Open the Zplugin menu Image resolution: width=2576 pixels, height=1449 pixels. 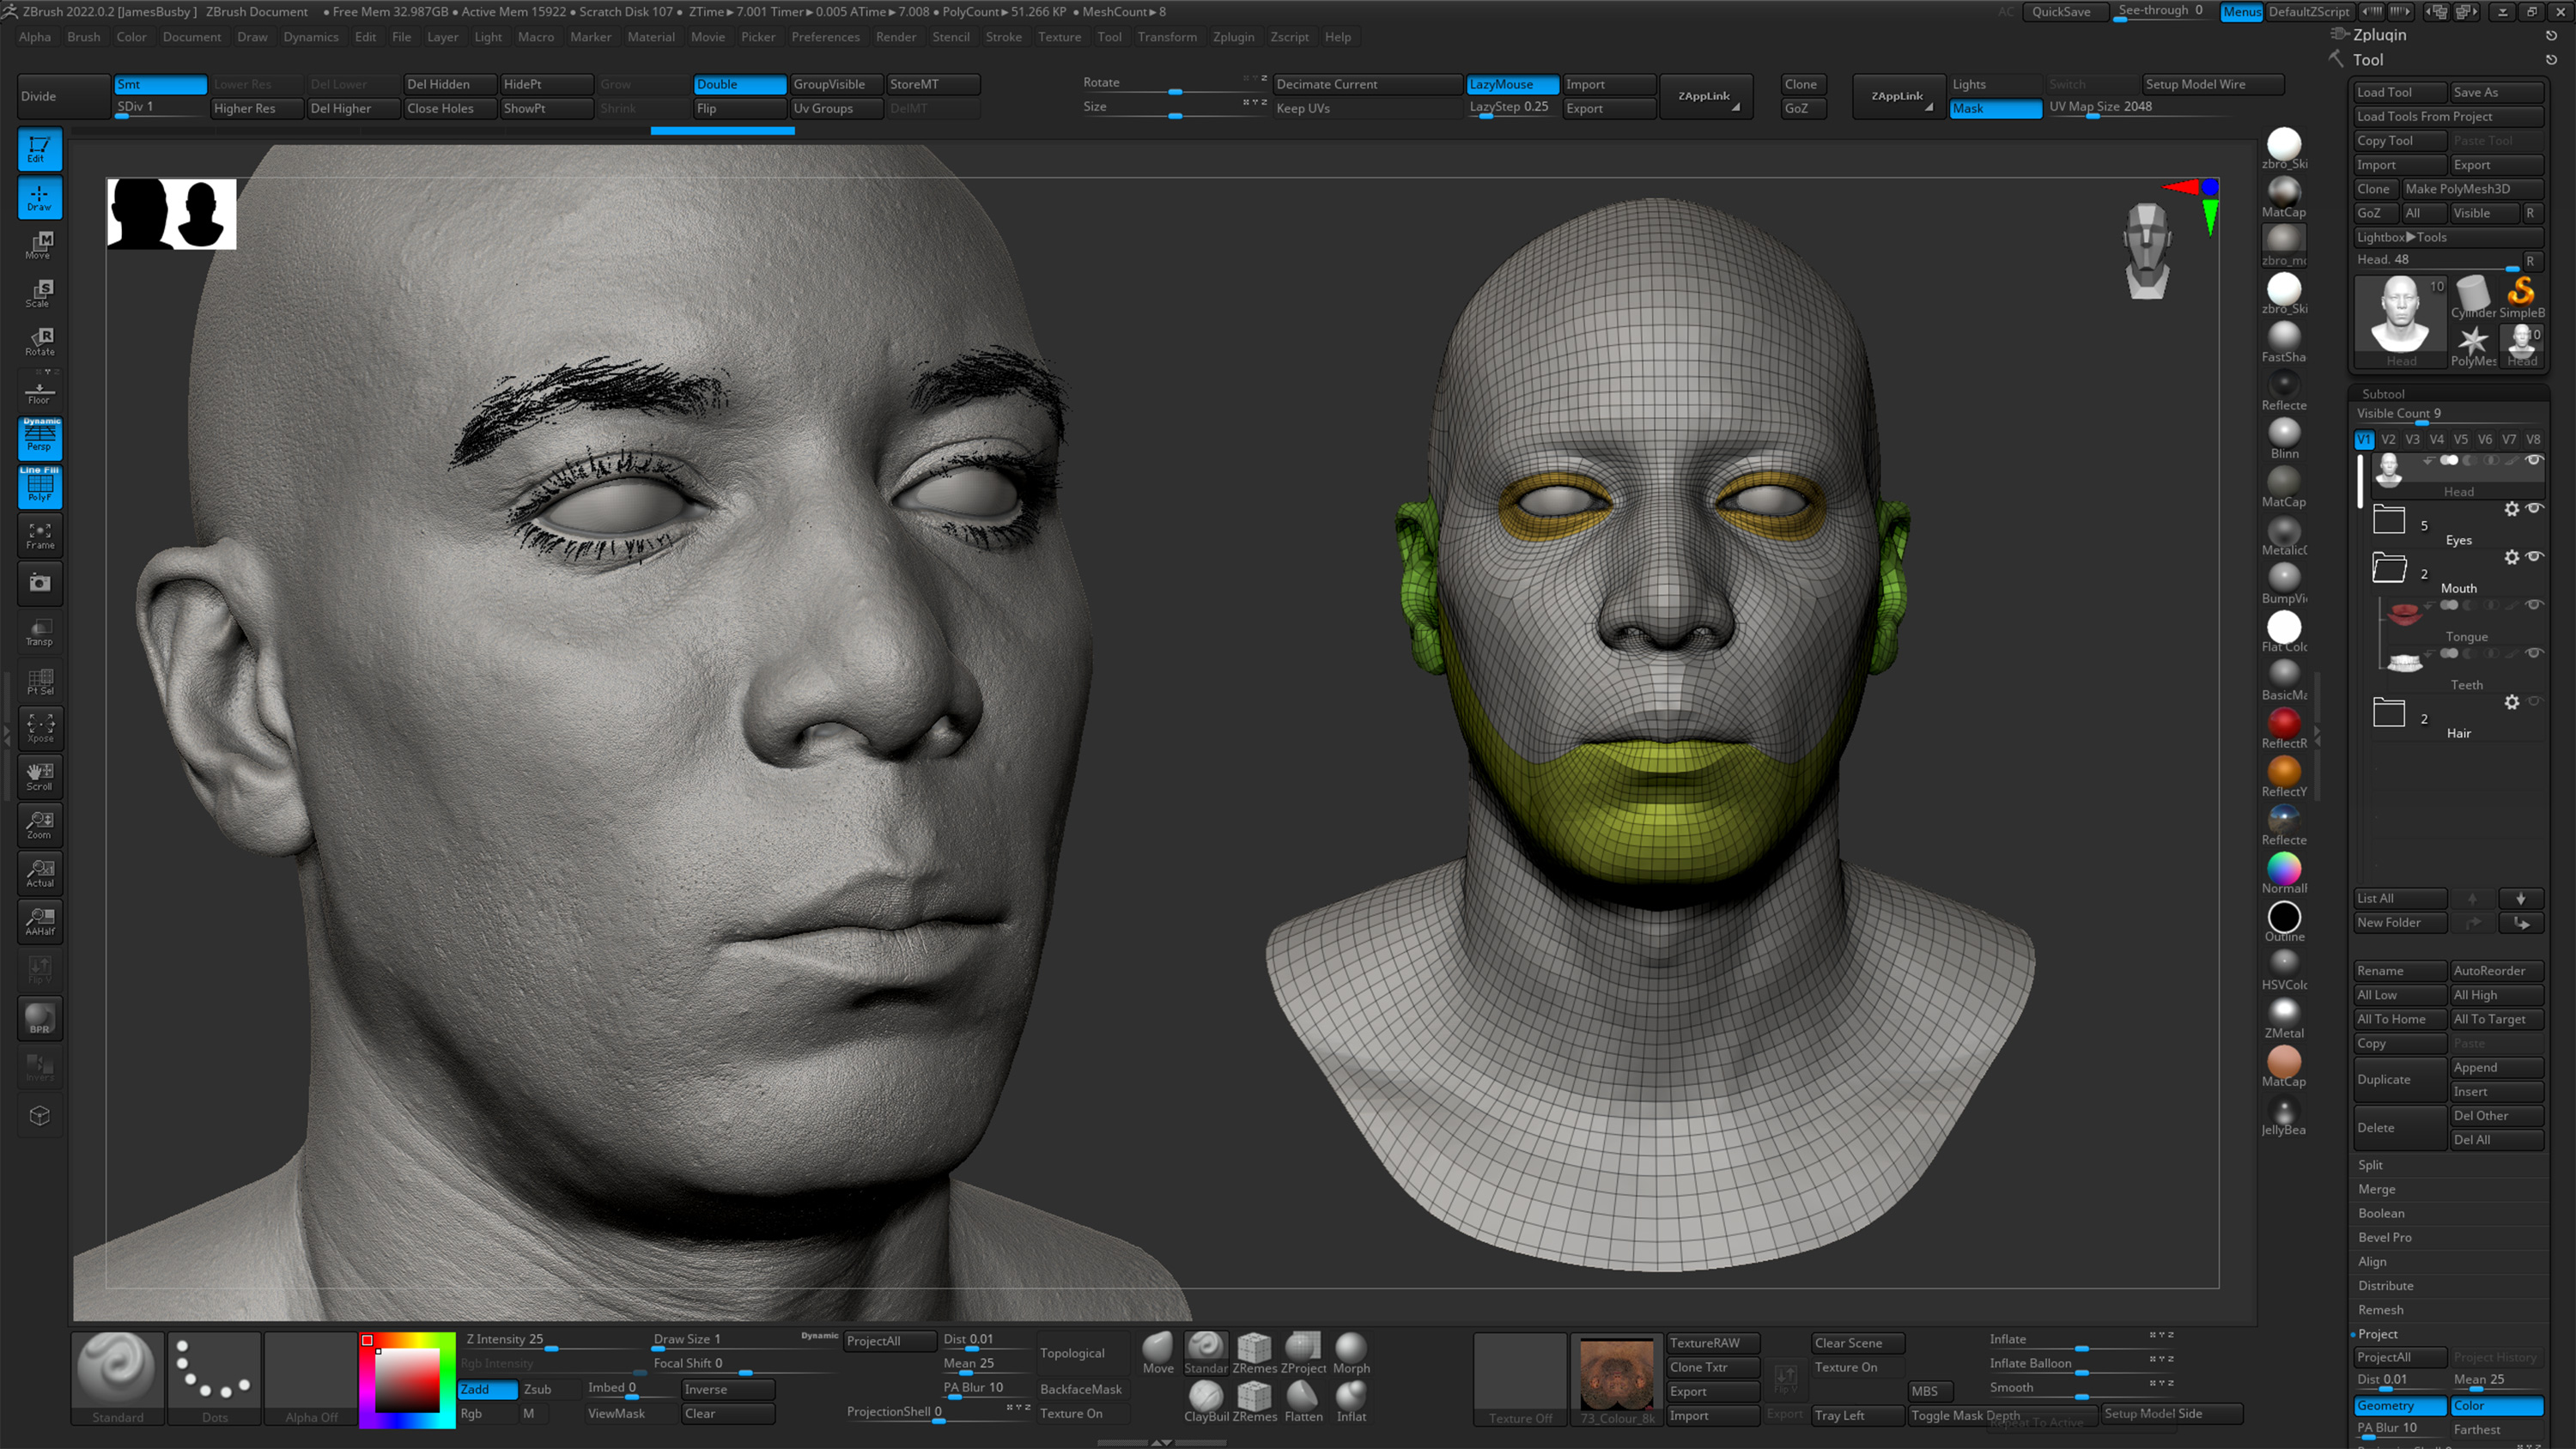(x=1234, y=37)
